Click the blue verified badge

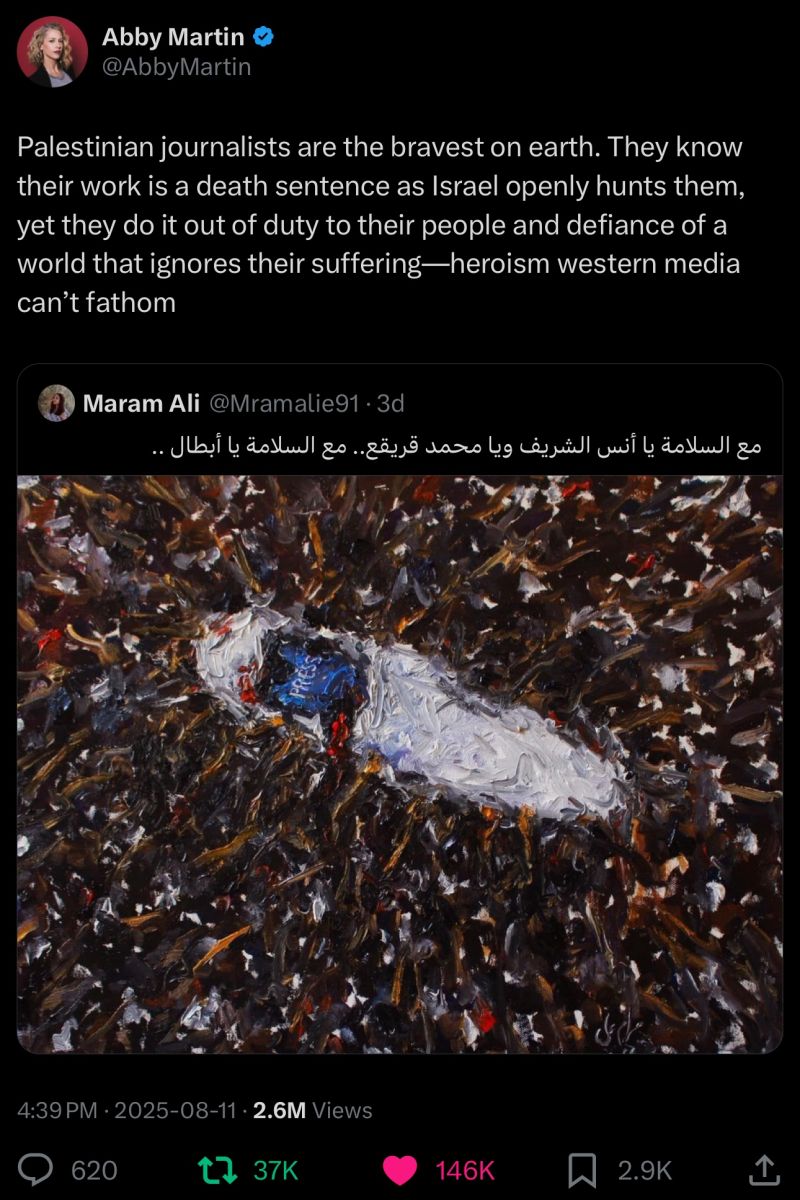[x=264, y=38]
